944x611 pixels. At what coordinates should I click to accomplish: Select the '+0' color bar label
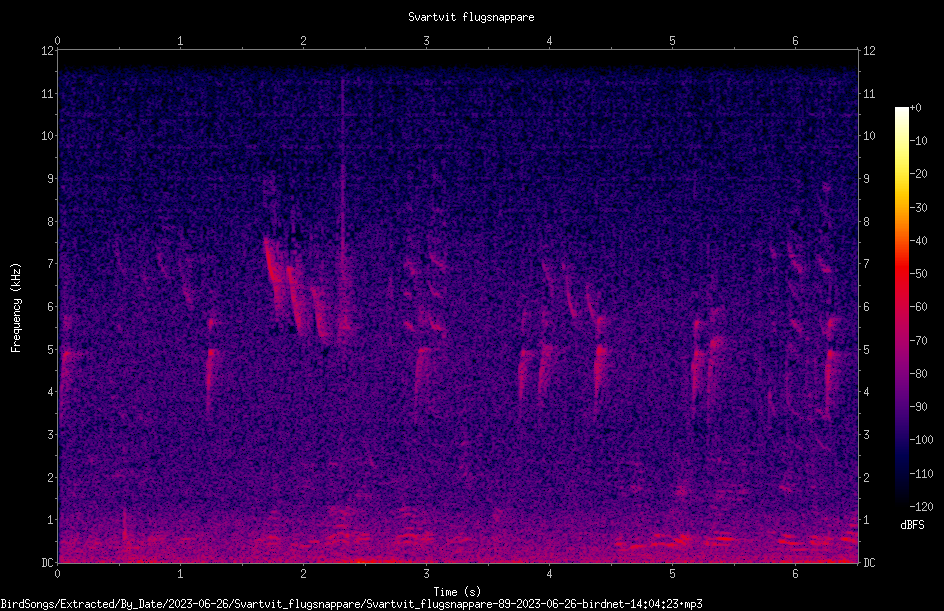point(915,108)
